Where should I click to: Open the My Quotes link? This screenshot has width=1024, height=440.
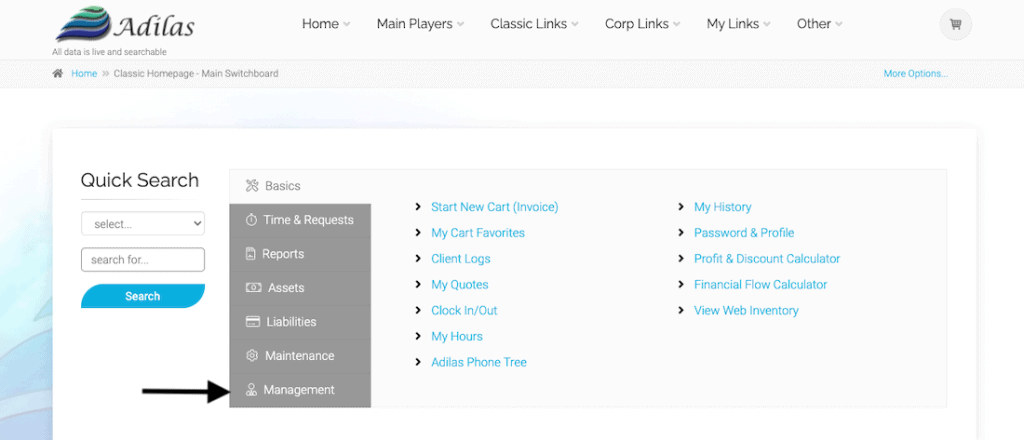pos(460,285)
